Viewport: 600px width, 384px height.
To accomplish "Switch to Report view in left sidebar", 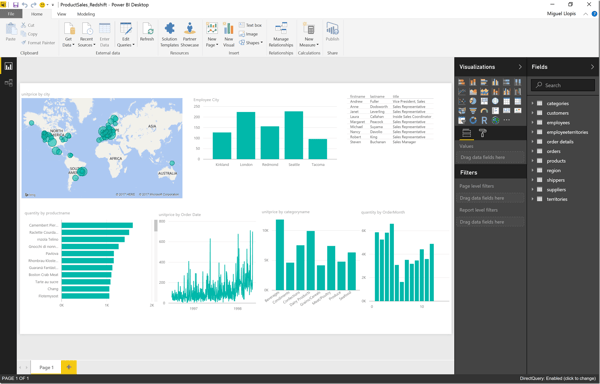I will coord(8,66).
